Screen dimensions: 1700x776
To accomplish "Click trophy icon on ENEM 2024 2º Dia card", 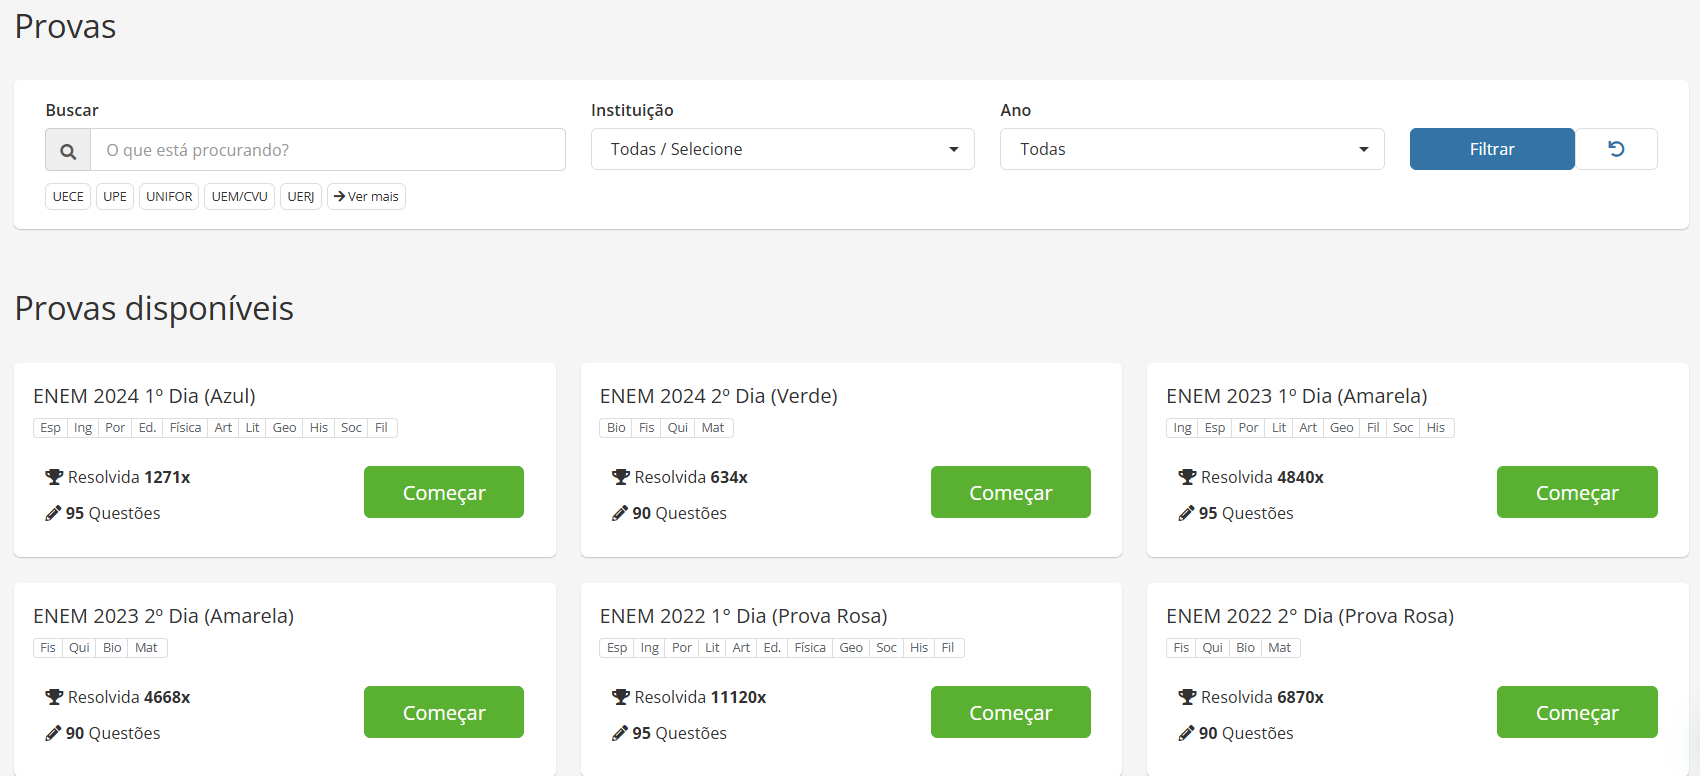I will pyautogui.click(x=621, y=477).
